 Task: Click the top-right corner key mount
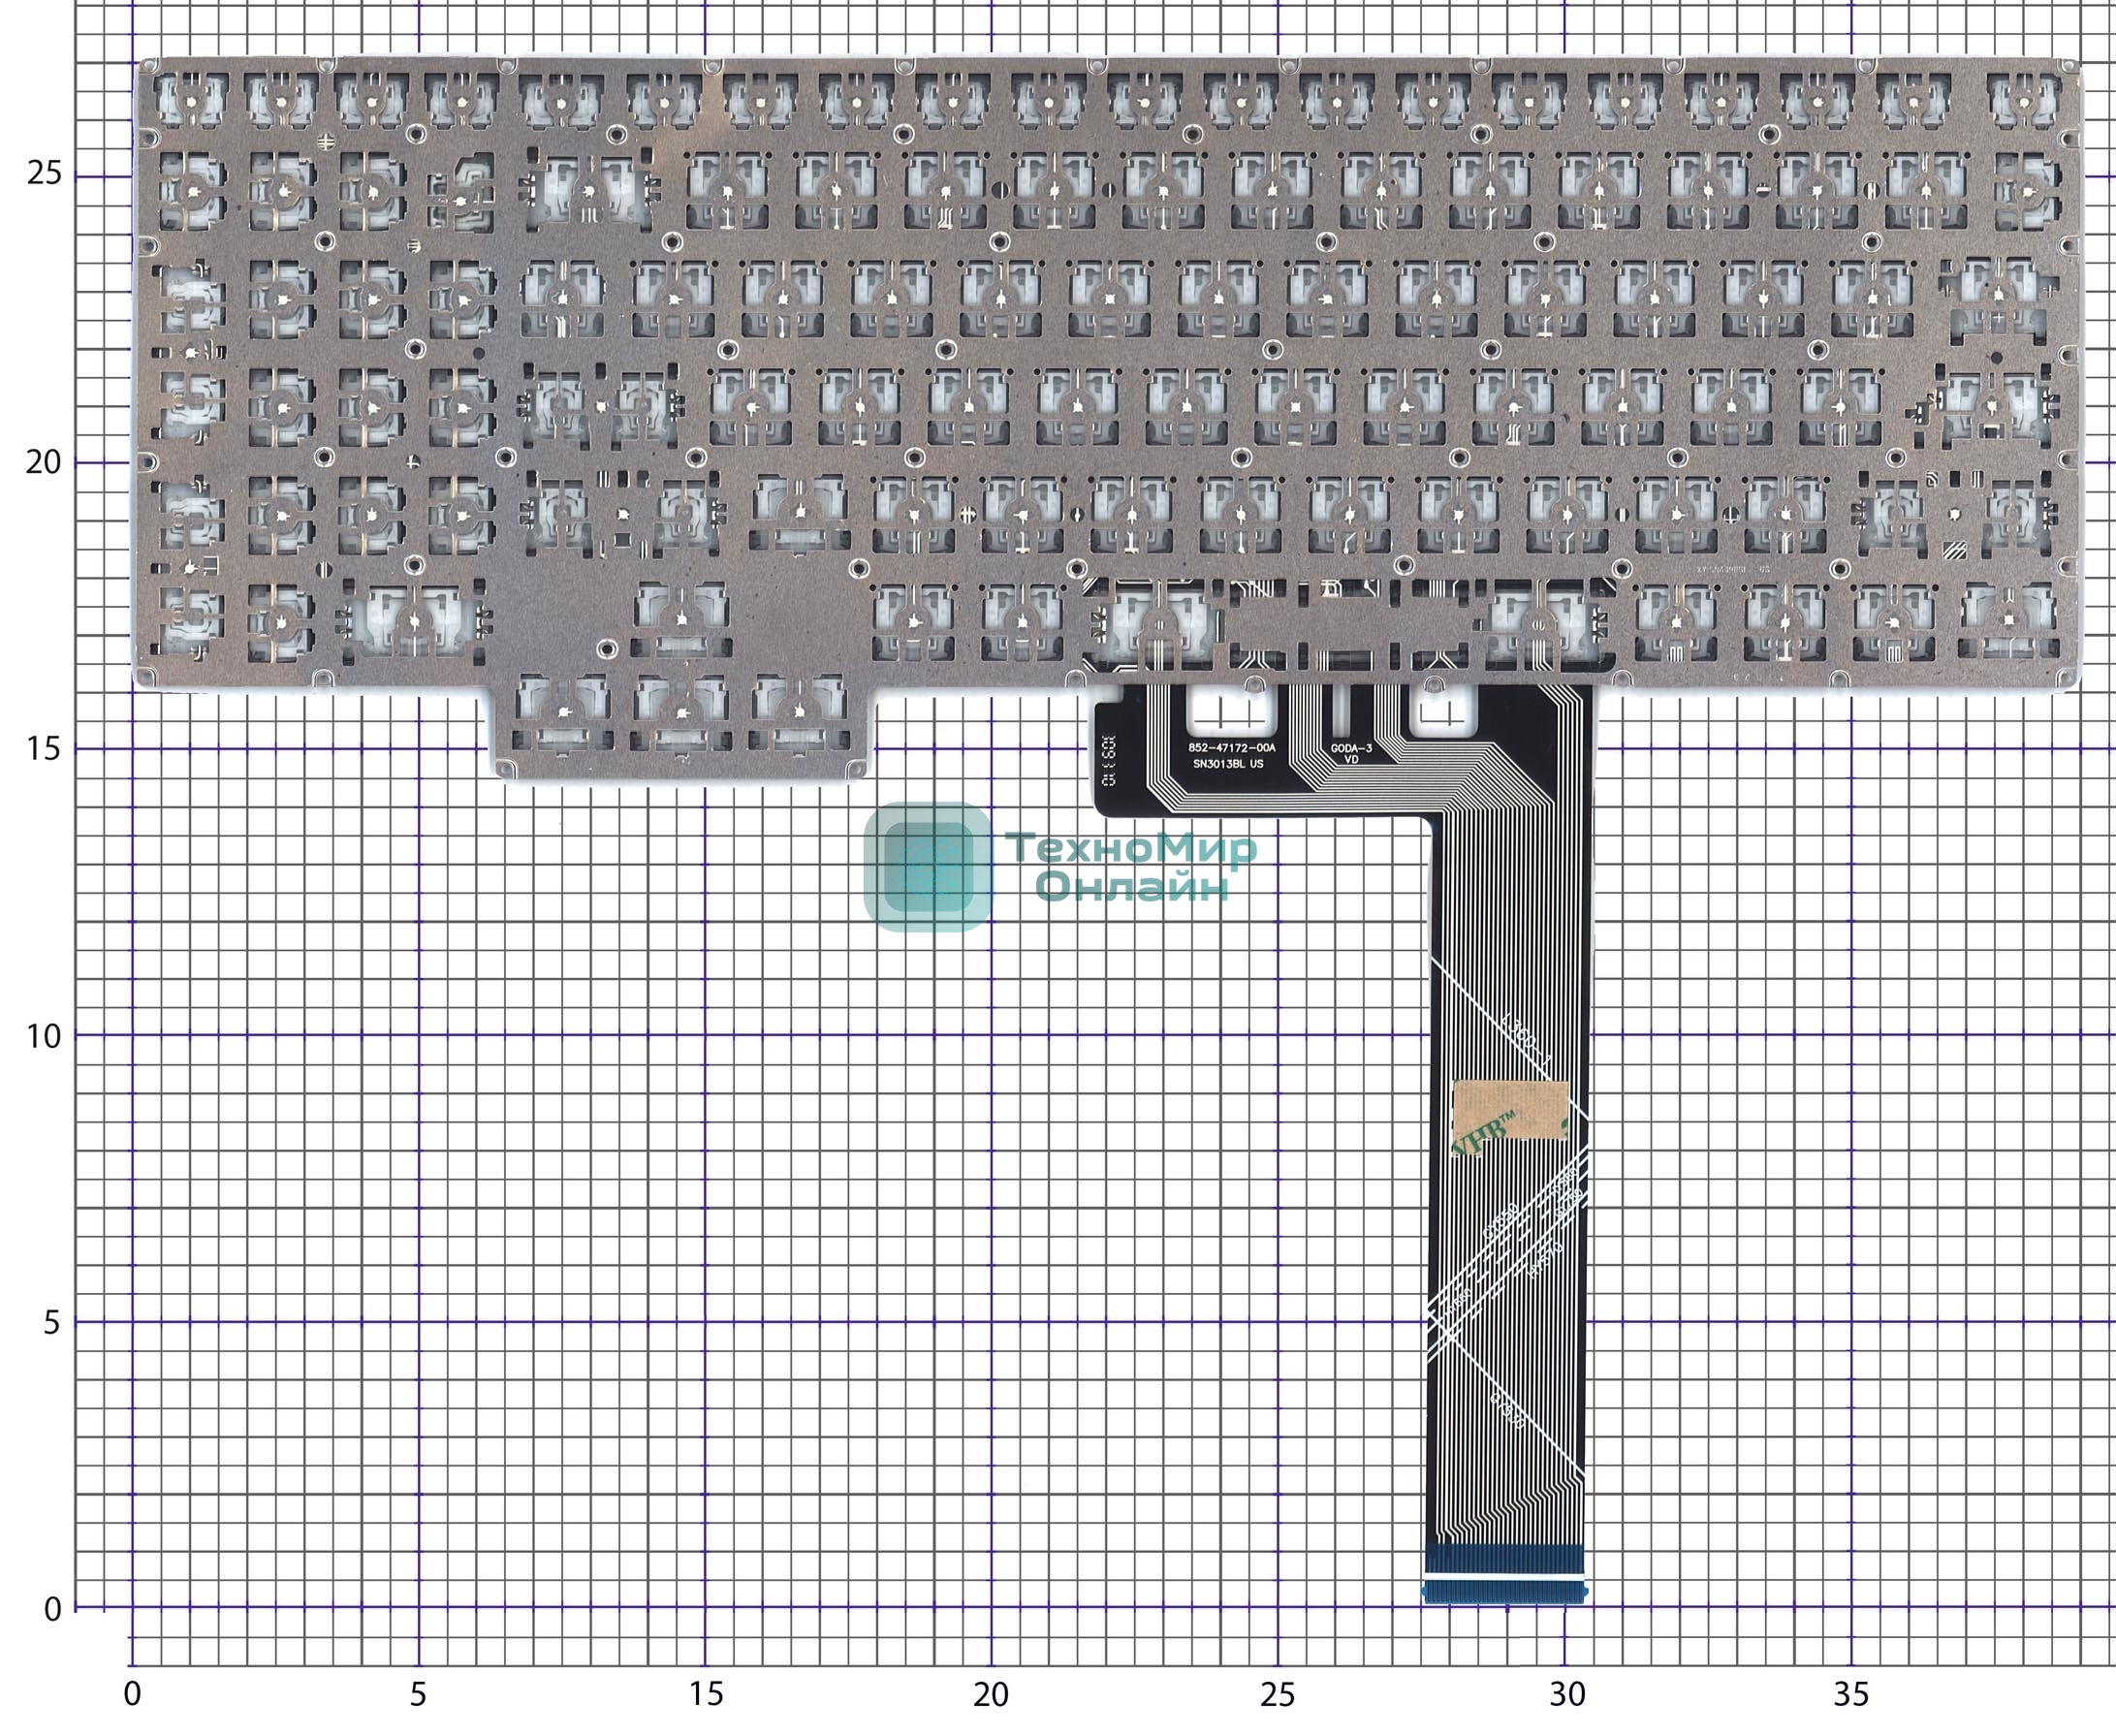pyautogui.click(x=2024, y=100)
